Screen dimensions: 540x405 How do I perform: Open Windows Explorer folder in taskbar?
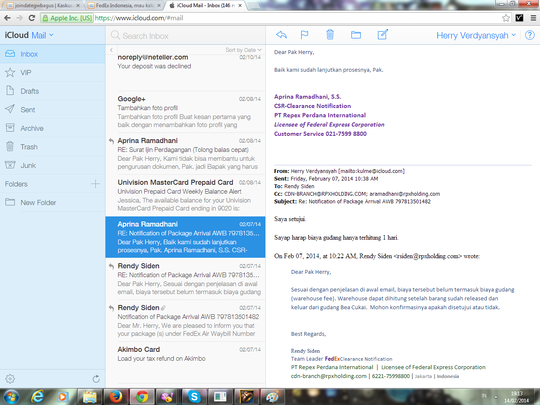pyautogui.click(x=90, y=397)
